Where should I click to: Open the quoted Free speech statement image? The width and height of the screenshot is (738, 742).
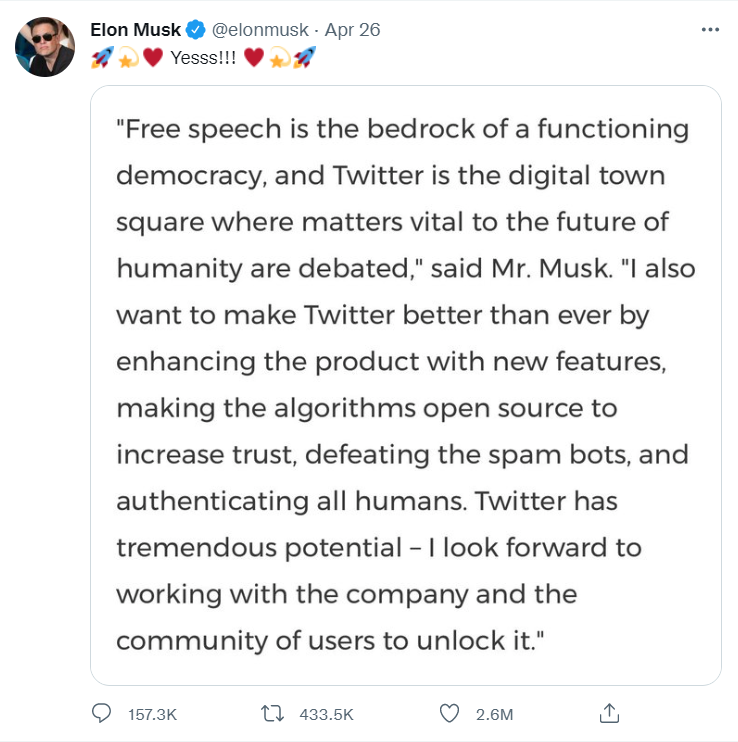pos(406,385)
